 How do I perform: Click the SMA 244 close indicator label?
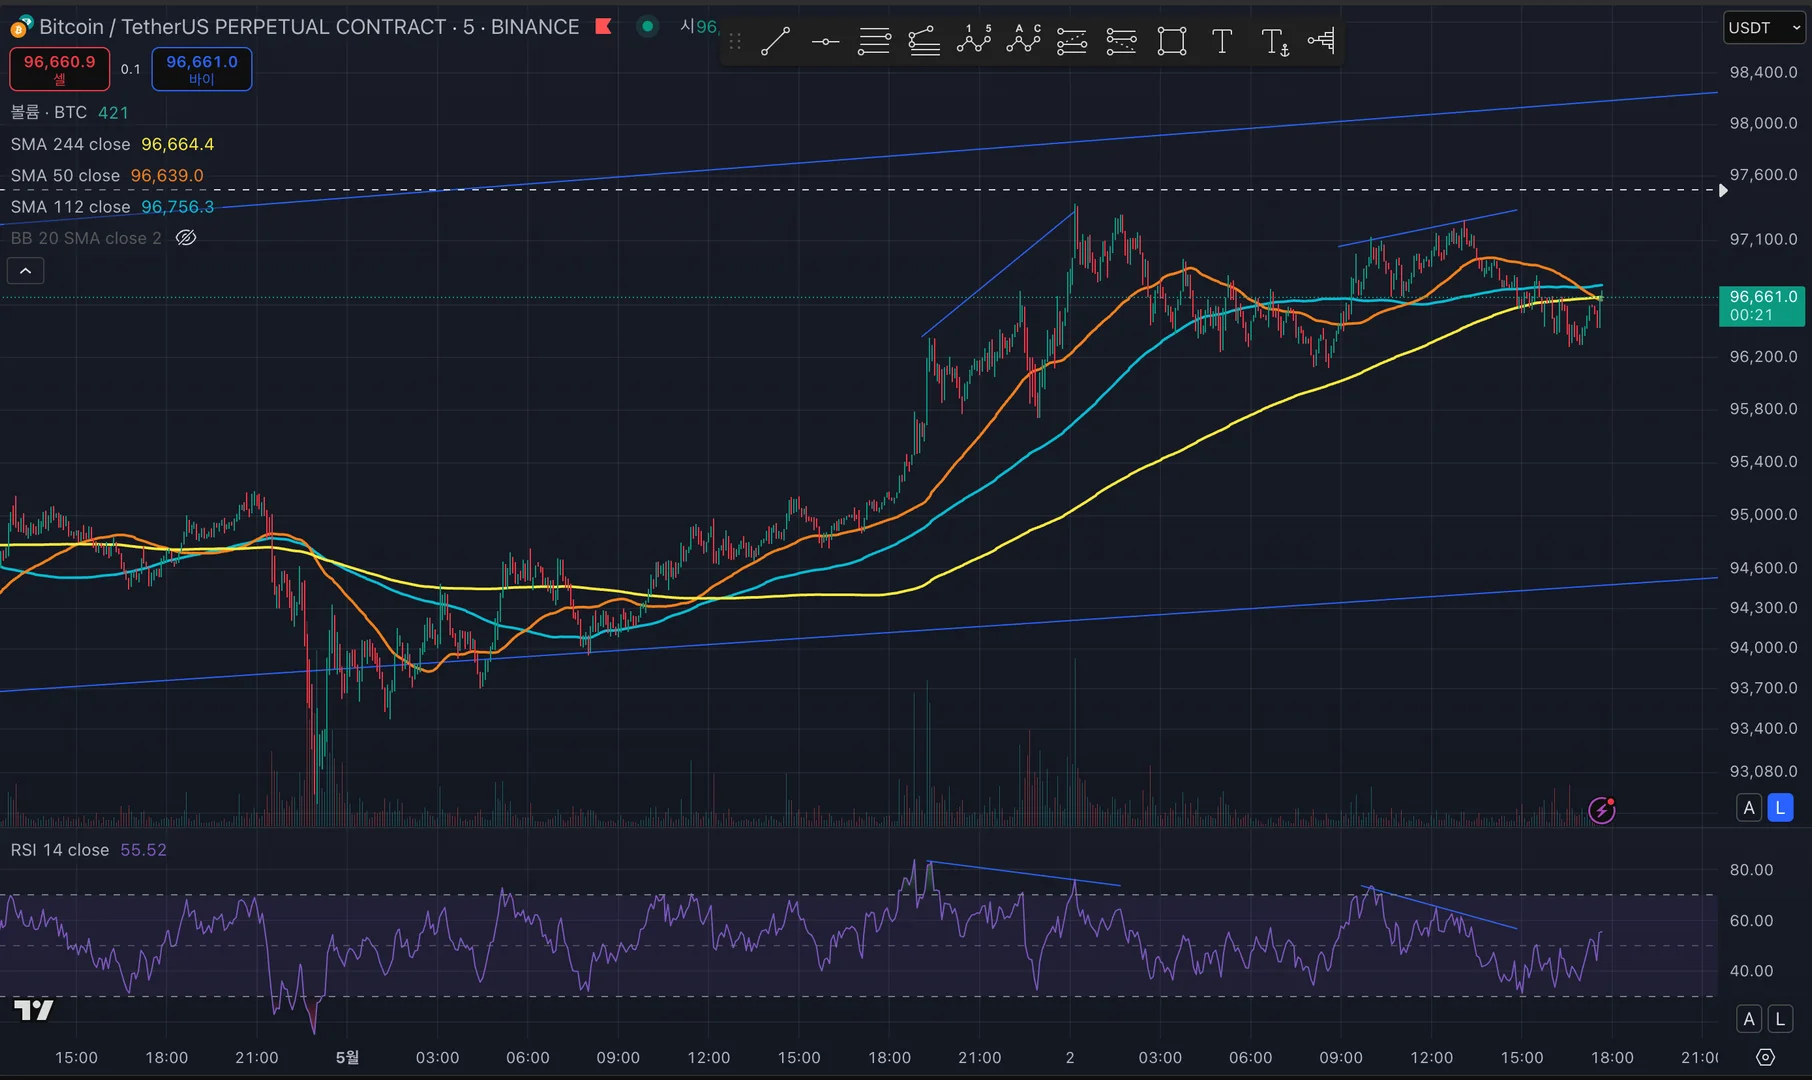click(x=70, y=144)
